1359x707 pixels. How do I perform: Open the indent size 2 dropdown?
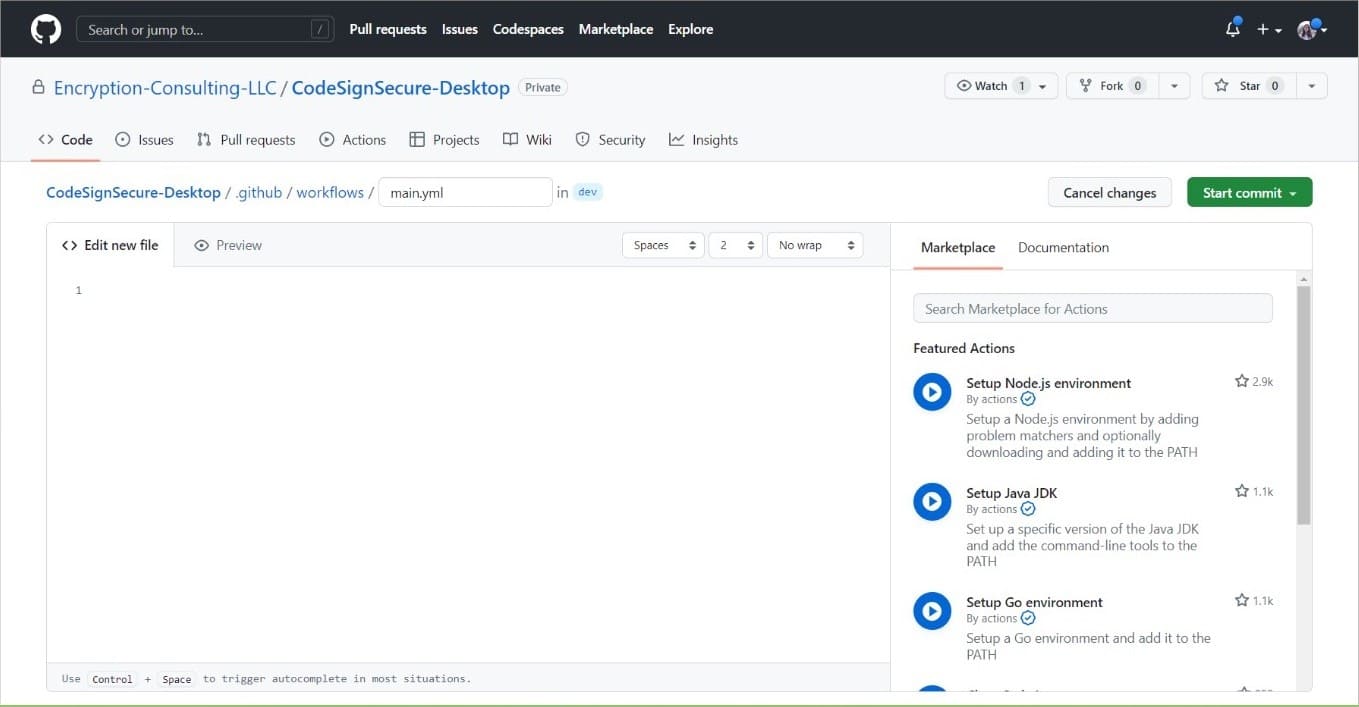coord(735,245)
